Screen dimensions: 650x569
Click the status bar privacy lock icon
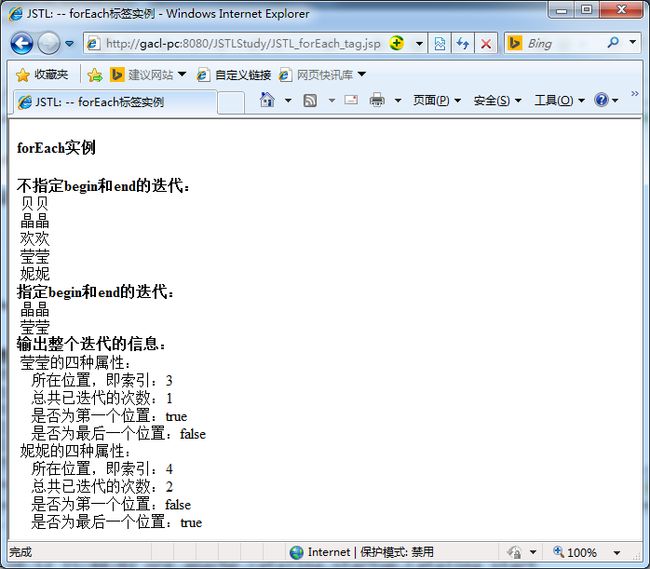pos(514,552)
